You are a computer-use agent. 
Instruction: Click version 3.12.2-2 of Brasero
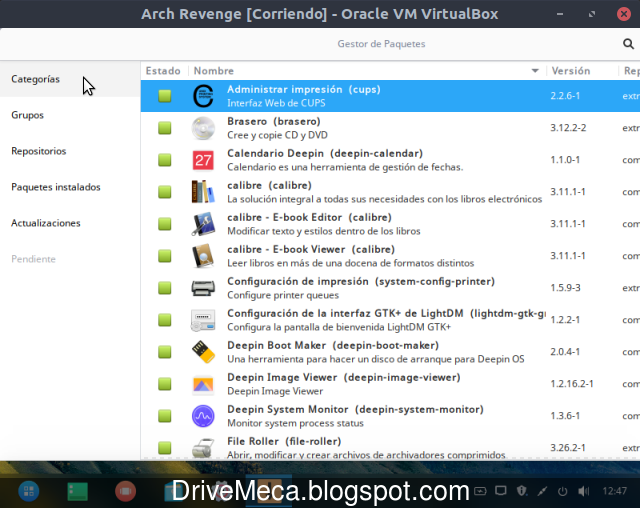pyautogui.click(x=568, y=128)
